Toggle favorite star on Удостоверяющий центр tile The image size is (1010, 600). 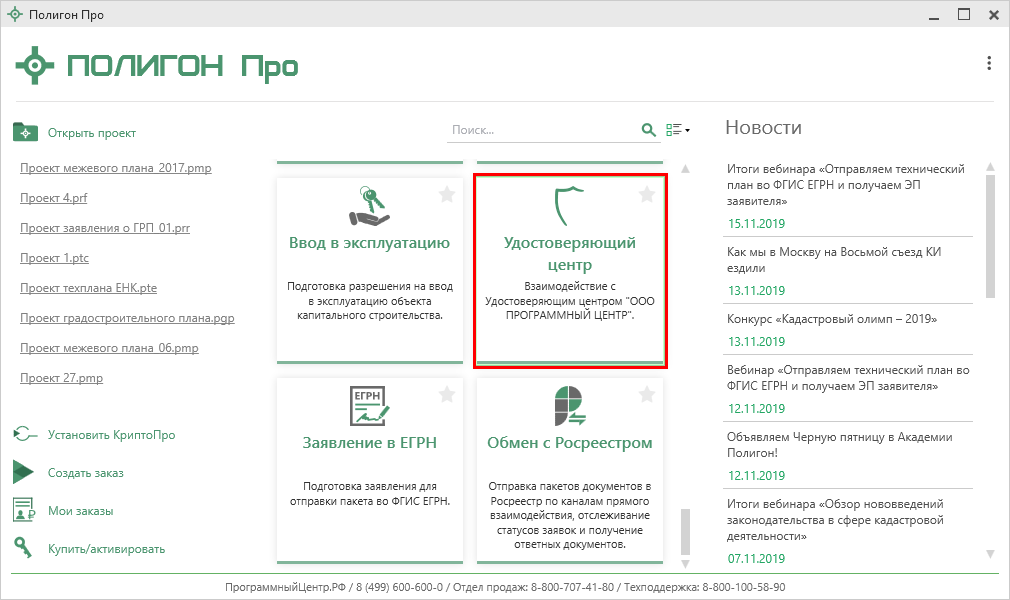click(647, 196)
